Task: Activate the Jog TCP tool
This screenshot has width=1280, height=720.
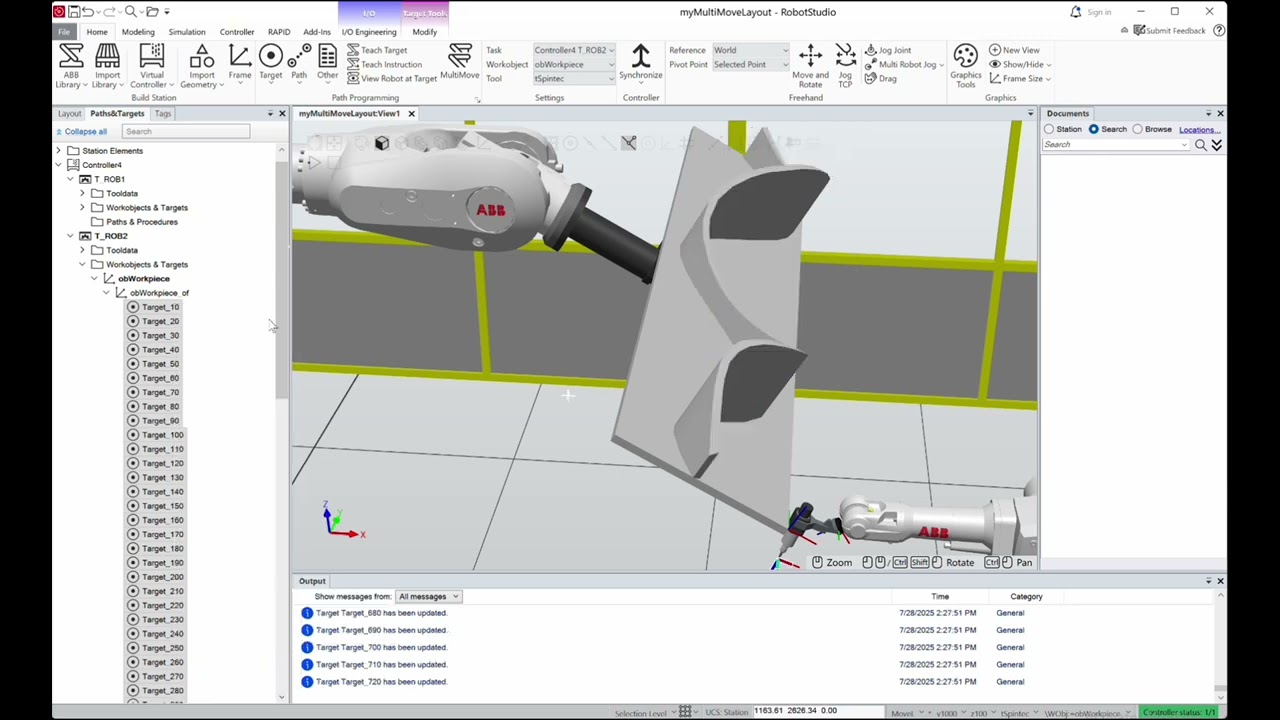Action: click(x=845, y=67)
